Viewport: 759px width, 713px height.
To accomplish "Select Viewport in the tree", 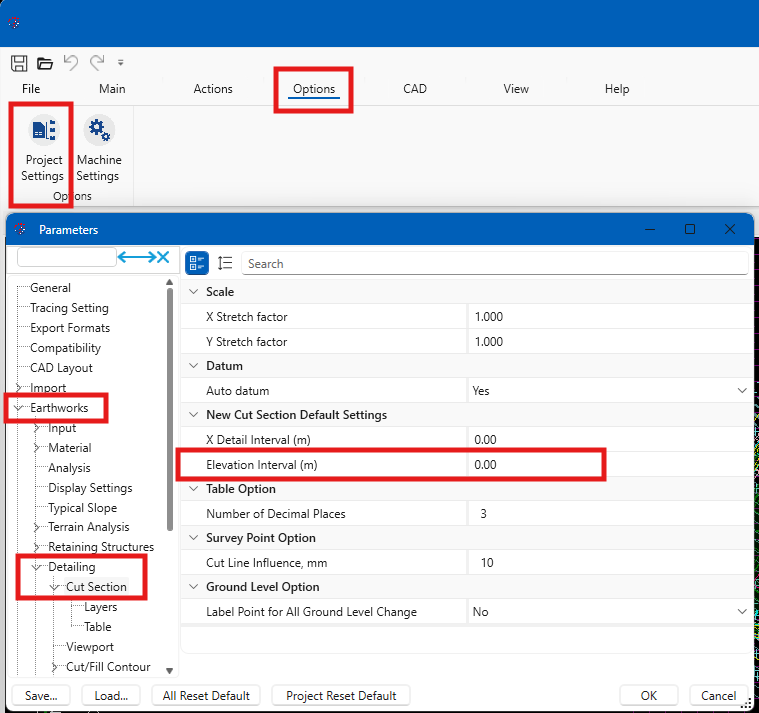I will pos(90,647).
